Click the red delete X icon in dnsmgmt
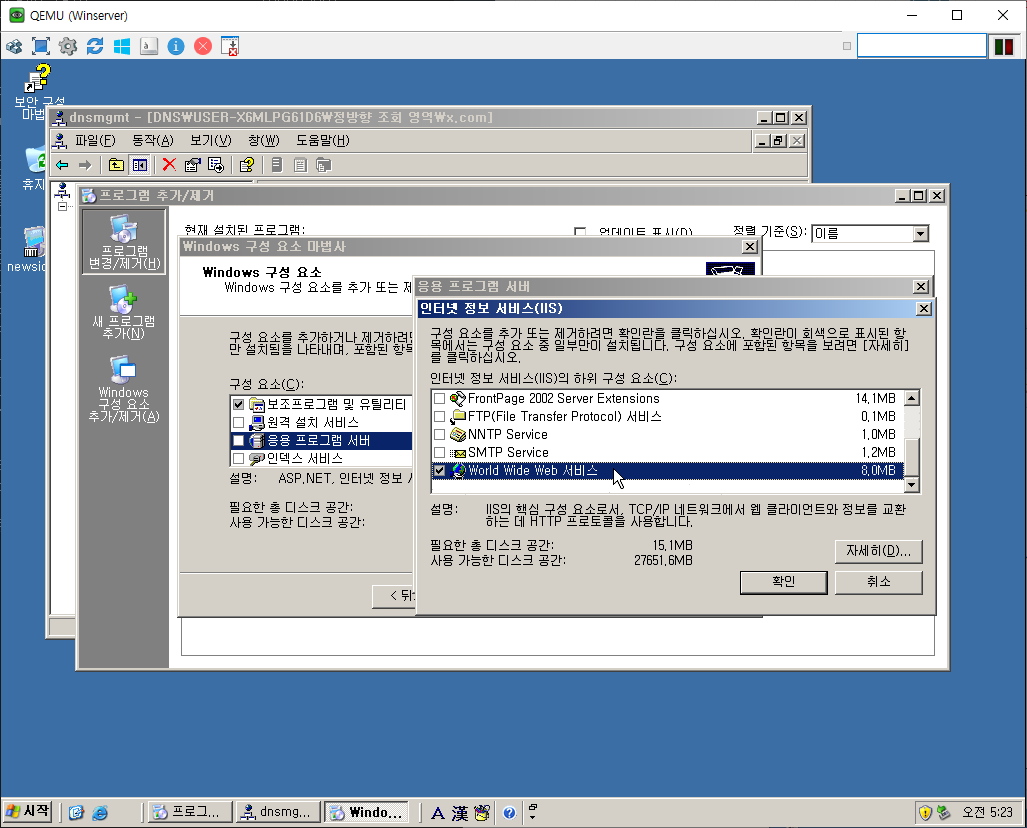1027x828 pixels. point(169,164)
